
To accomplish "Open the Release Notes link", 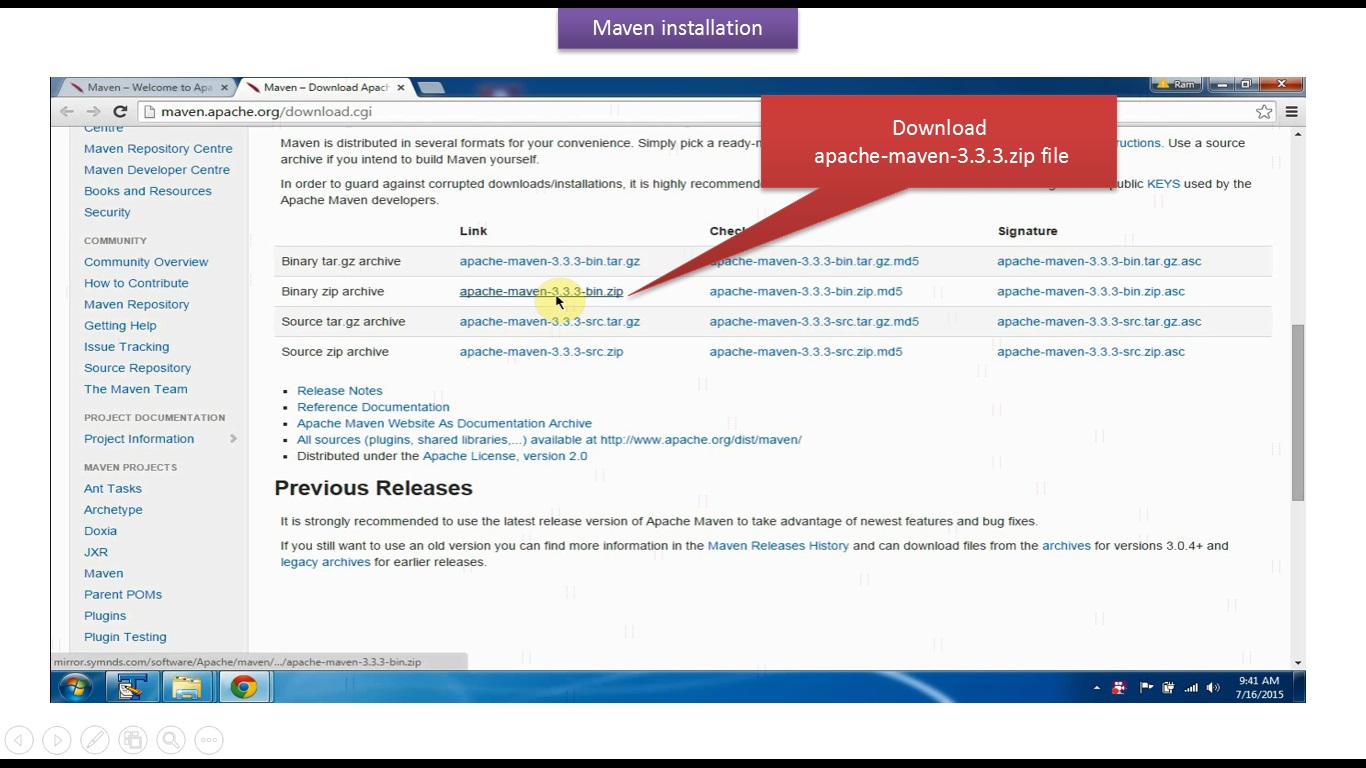I will pos(339,391).
